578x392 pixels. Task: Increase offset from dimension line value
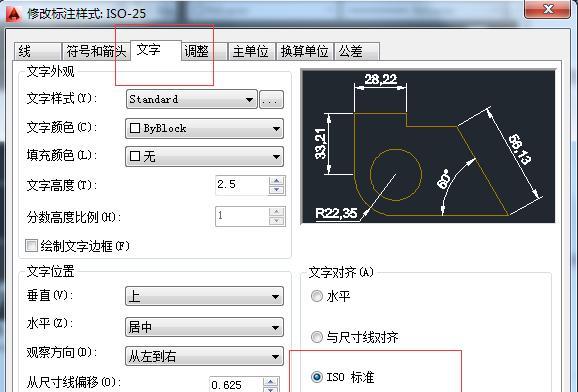(271, 382)
